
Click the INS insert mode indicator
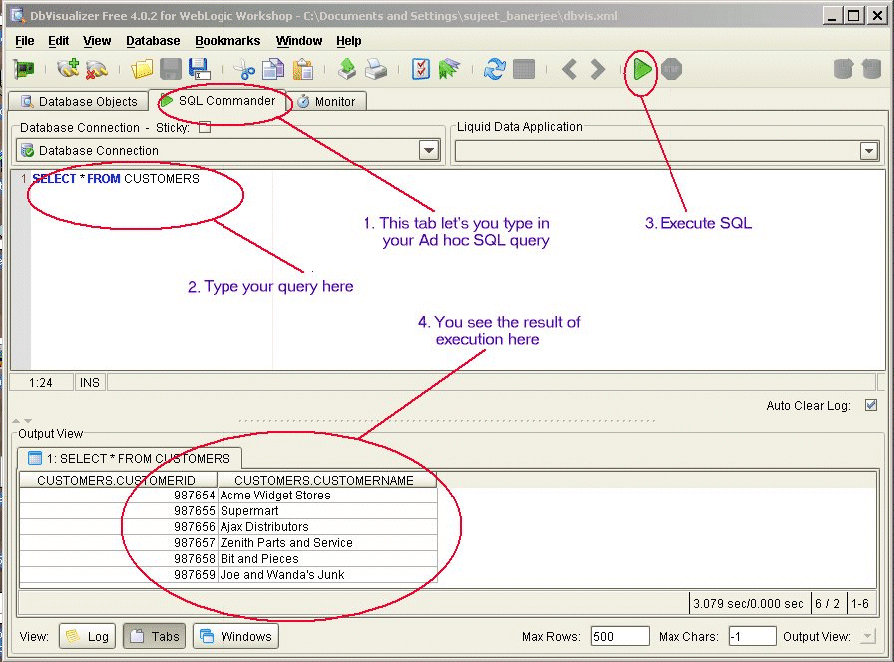(x=90, y=383)
